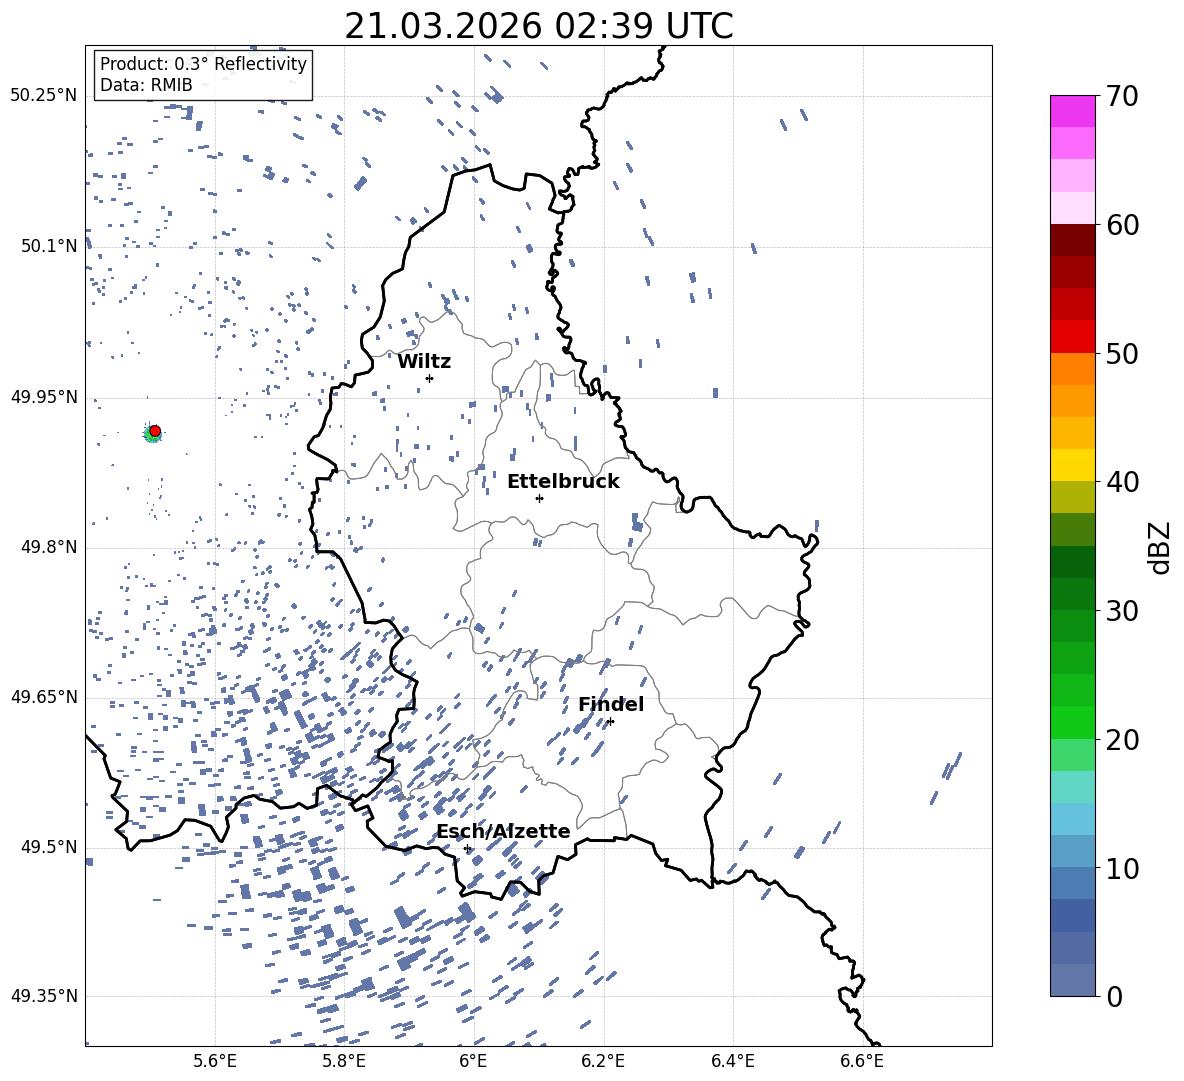This screenshot has width=1184, height=1081.
Task: Click the Data: RMIB text
Action: point(146,85)
